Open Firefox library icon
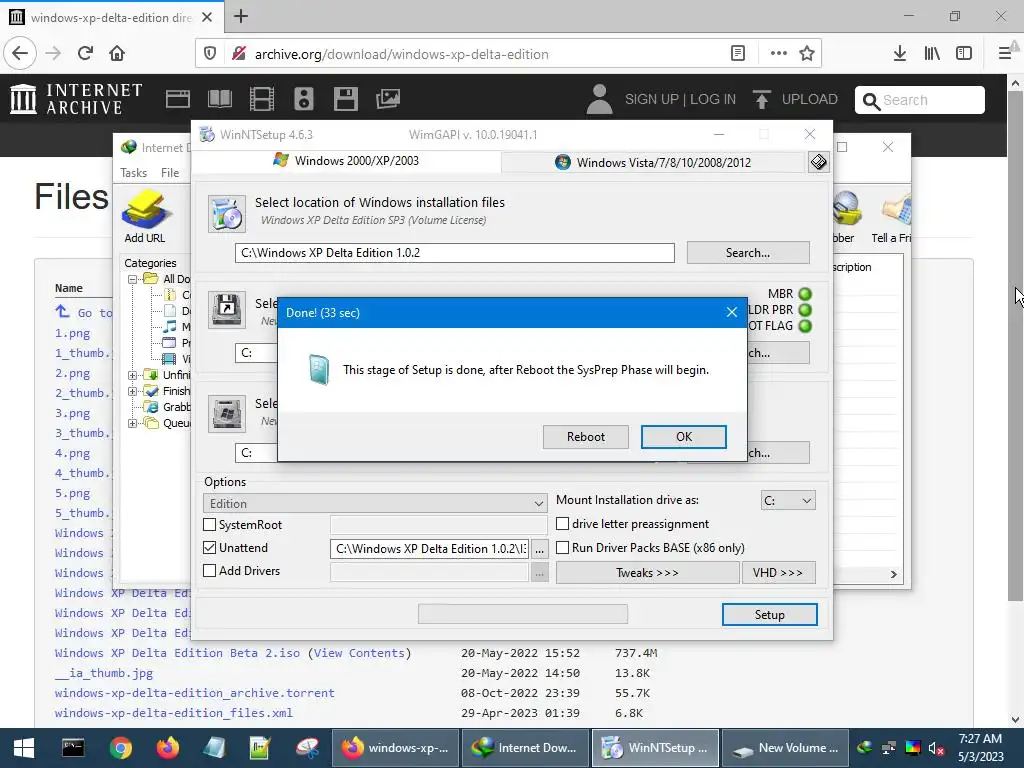 coord(932,54)
